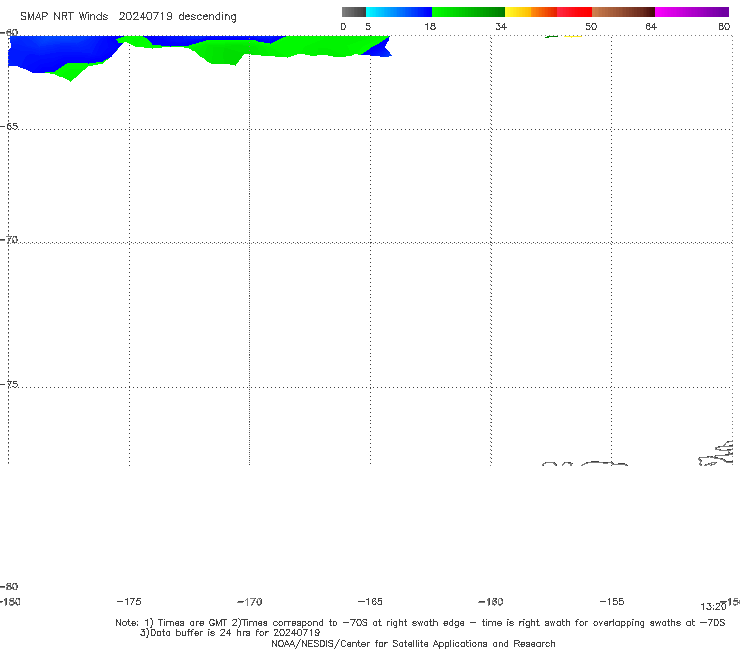Click the color scale label 5
The width and height of the screenshot is (740, 650).
[x=368, y=26]
